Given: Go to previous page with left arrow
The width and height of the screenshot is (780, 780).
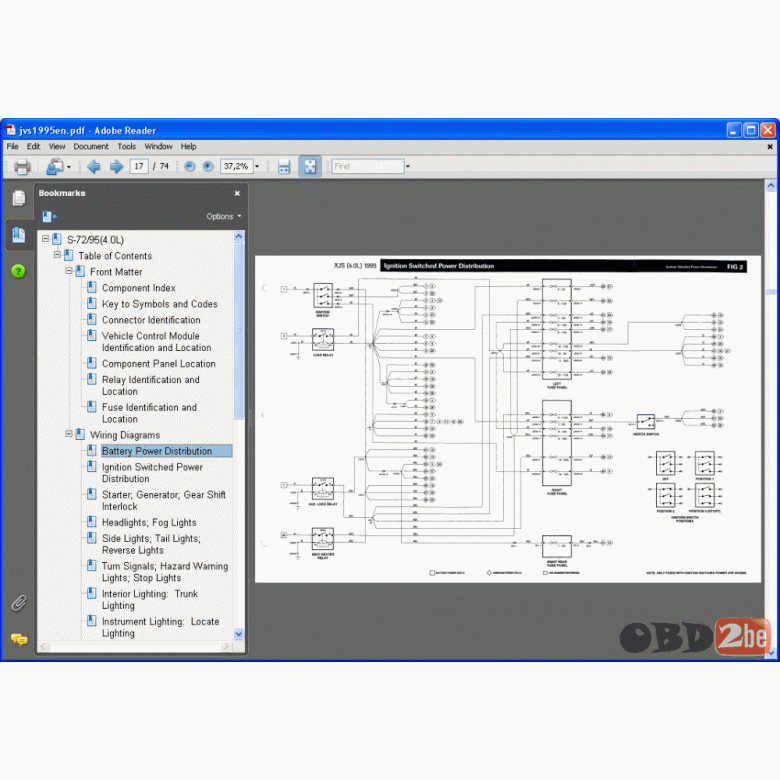Looking at the screenshot, I should click(94, 166).
